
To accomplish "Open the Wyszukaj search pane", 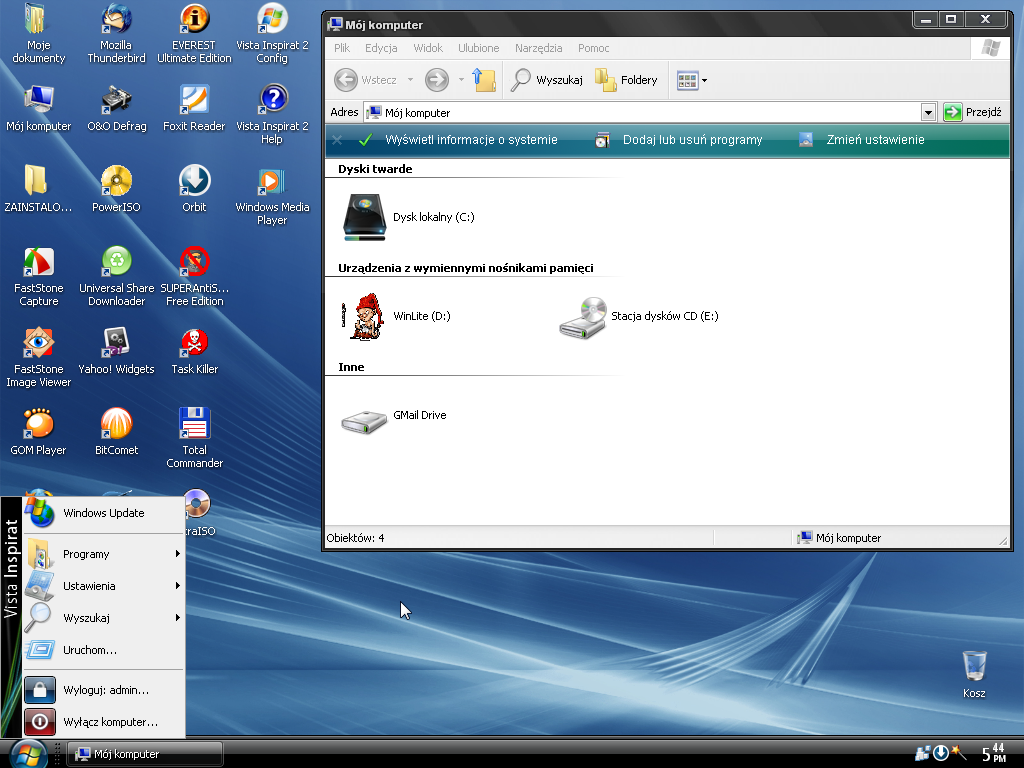I will tap(547, 80).
